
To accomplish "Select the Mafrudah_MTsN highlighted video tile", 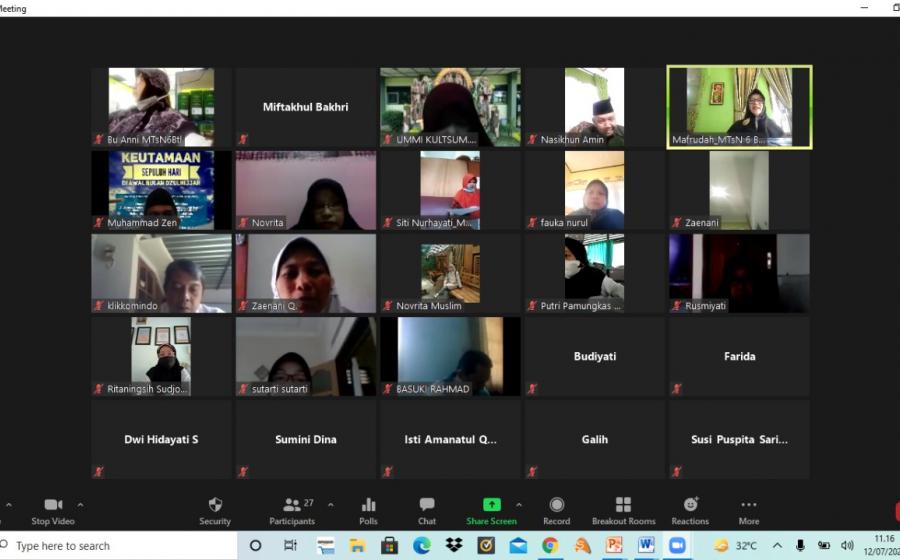I will 739,107.
